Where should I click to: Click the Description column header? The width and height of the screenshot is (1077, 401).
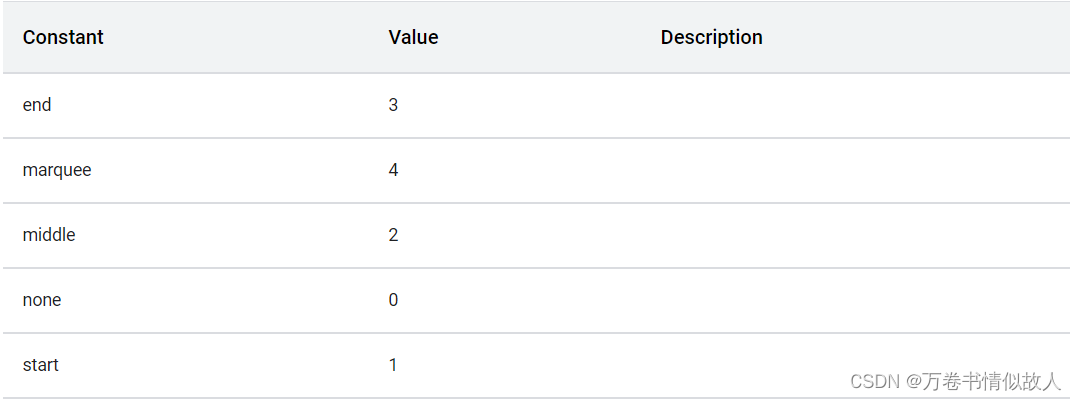711,37
